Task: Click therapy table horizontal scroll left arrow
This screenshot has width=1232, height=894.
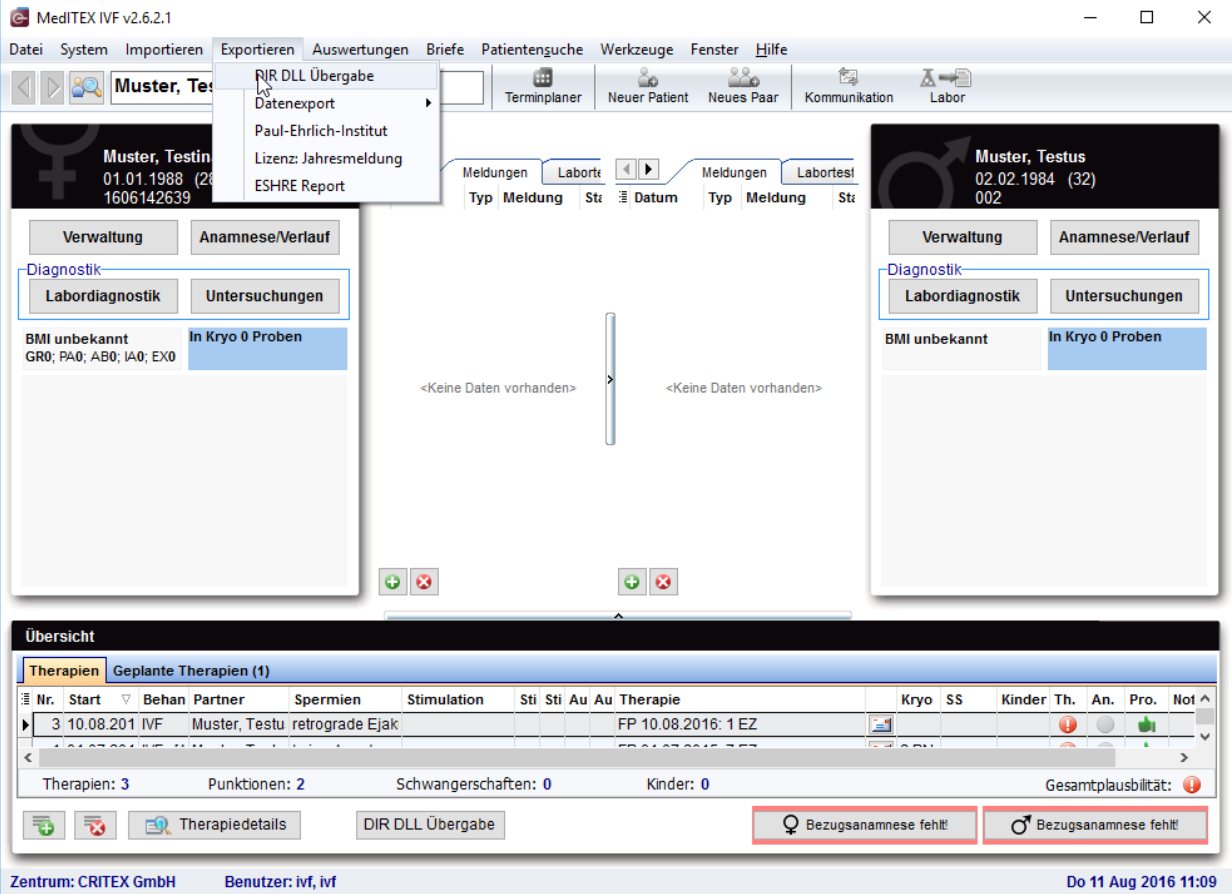Action: coord(27,758)
